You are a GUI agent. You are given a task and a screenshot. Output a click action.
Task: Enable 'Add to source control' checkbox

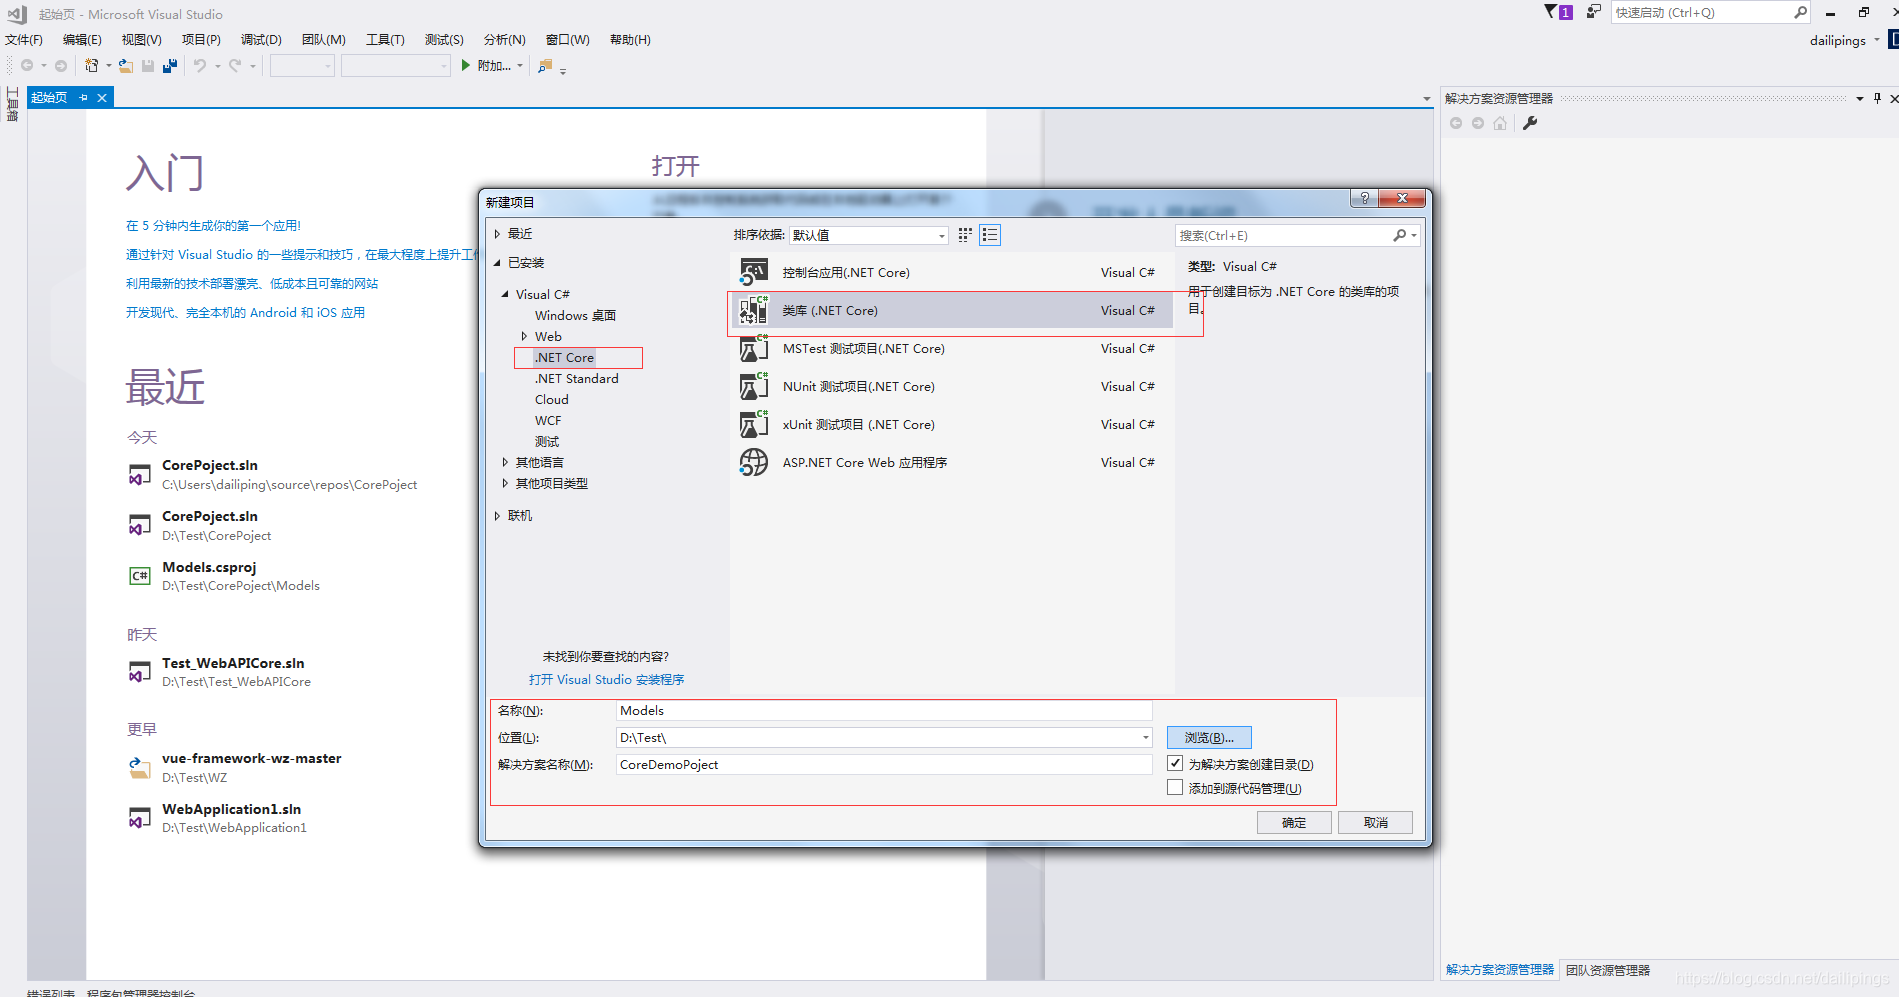coord(1175,787)
